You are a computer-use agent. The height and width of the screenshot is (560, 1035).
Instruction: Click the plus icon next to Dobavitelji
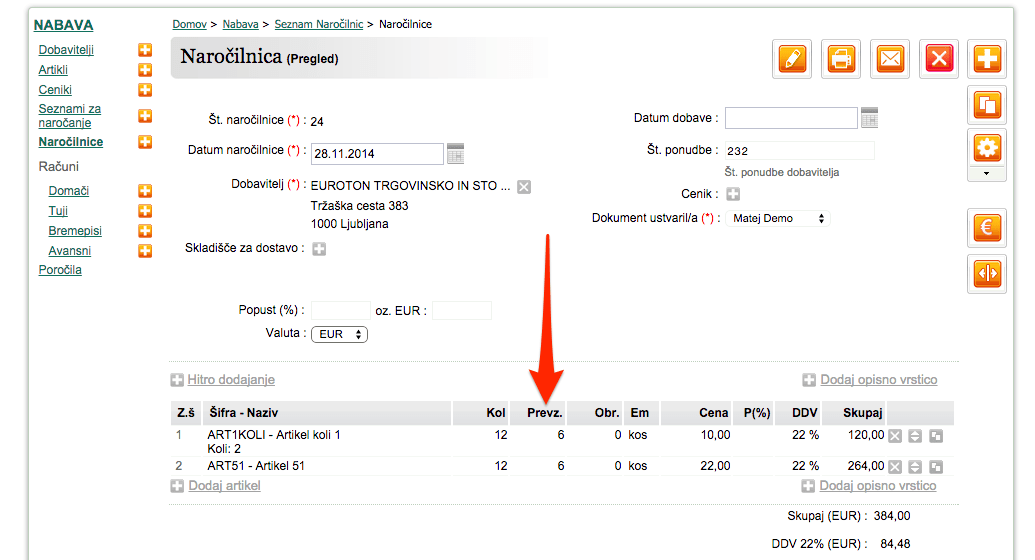pyautogui.click(x=145, y=50)
